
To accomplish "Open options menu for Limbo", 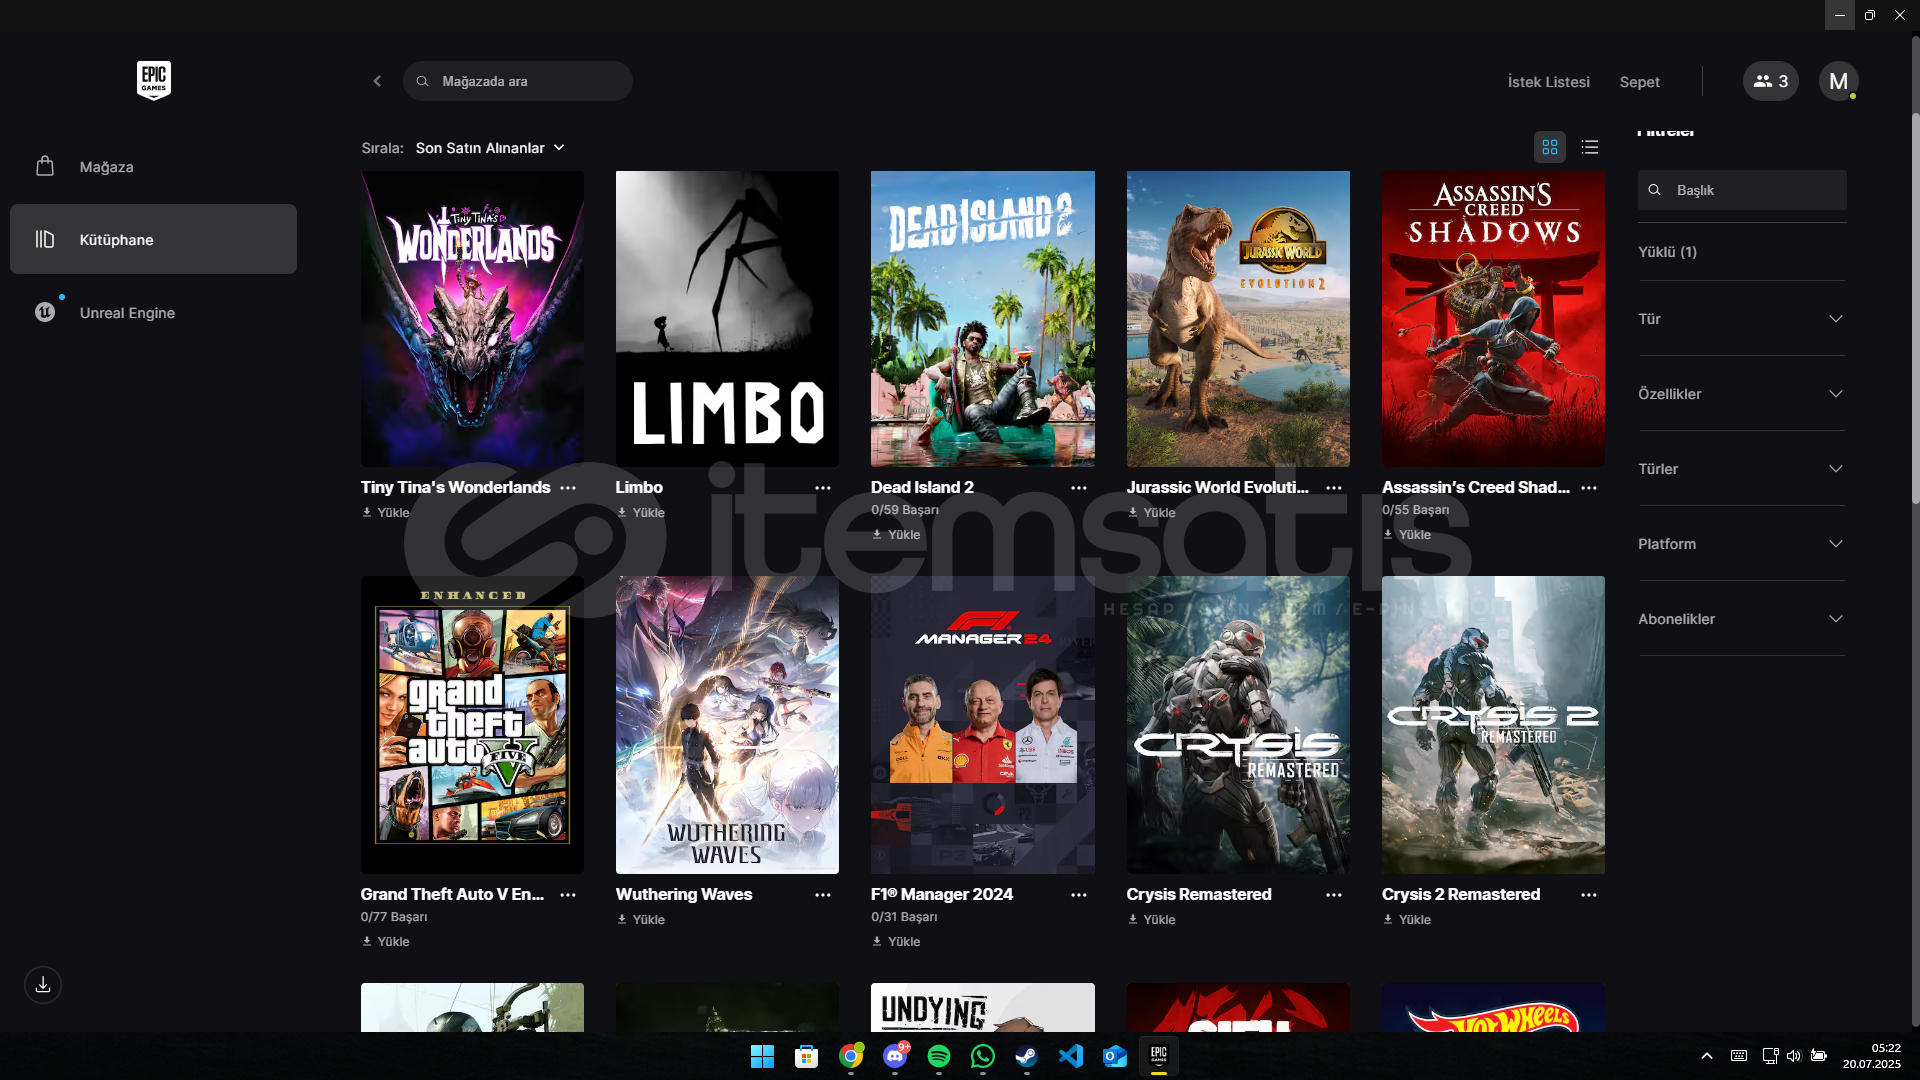I will [x=823, y=488].
